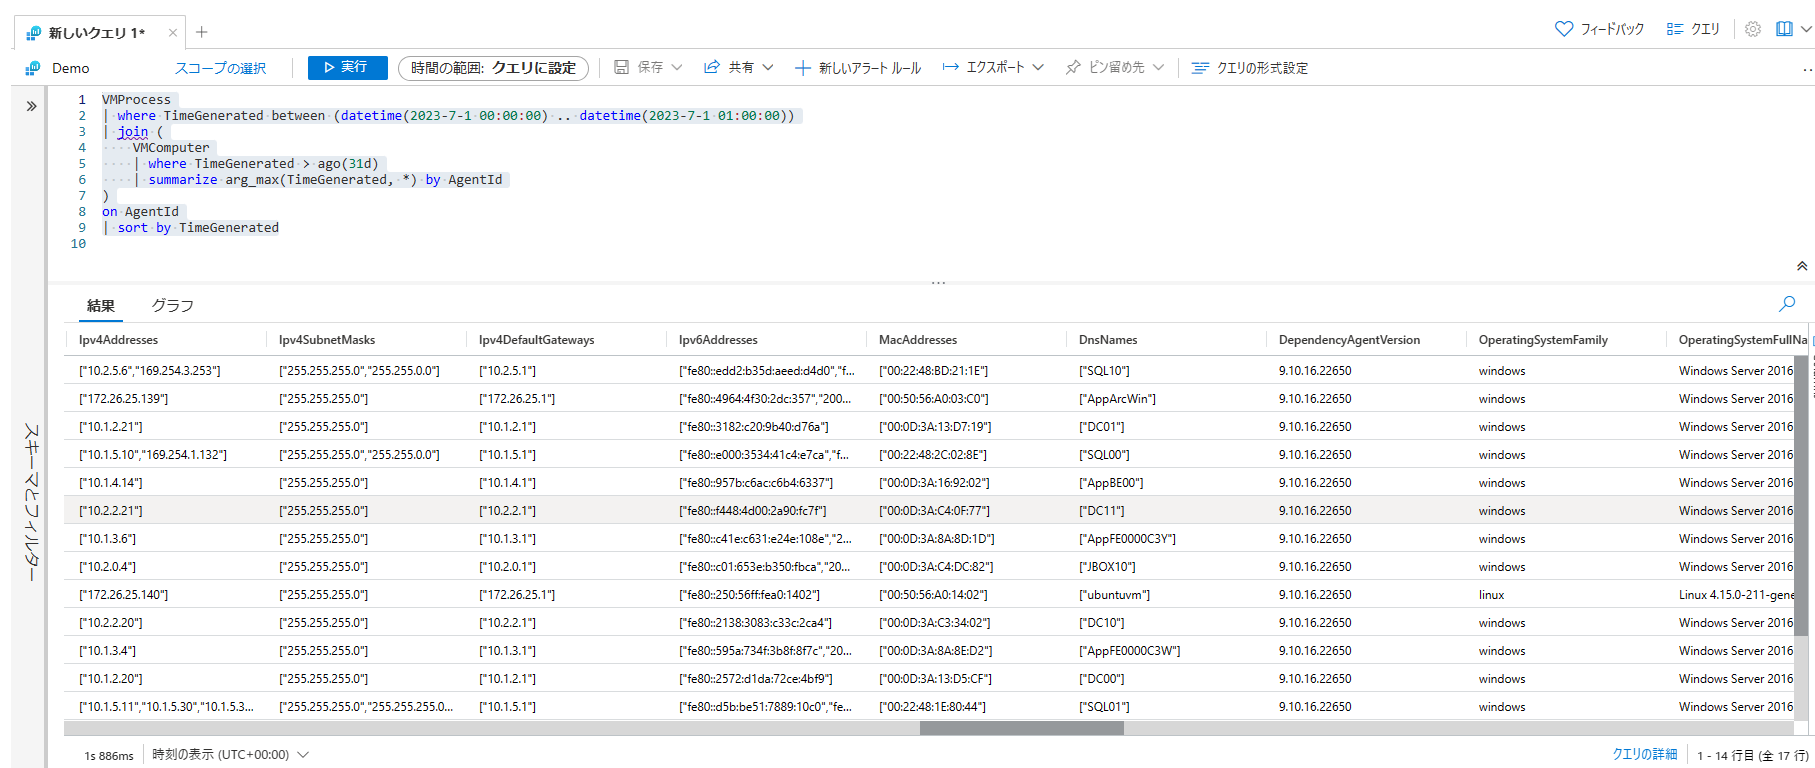The height and width of the screenshot is (768, 1815).
Task: Open the クエリ list icon
Action: pos(1675,29)
